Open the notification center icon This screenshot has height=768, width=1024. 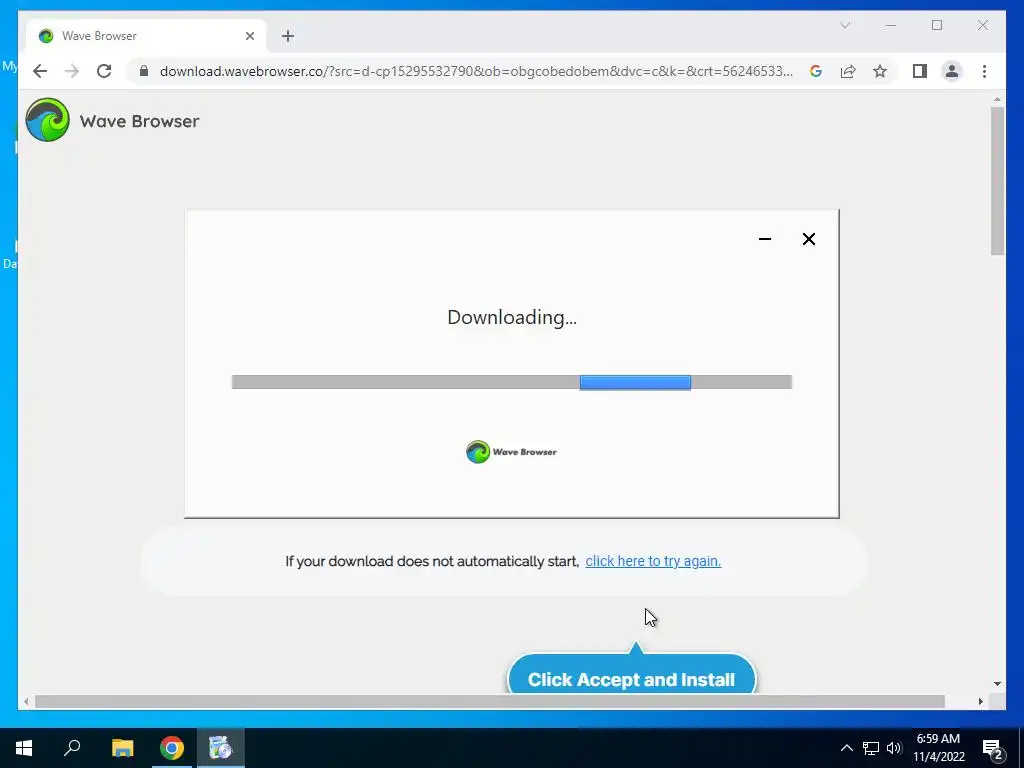click(x=993, y=748)
